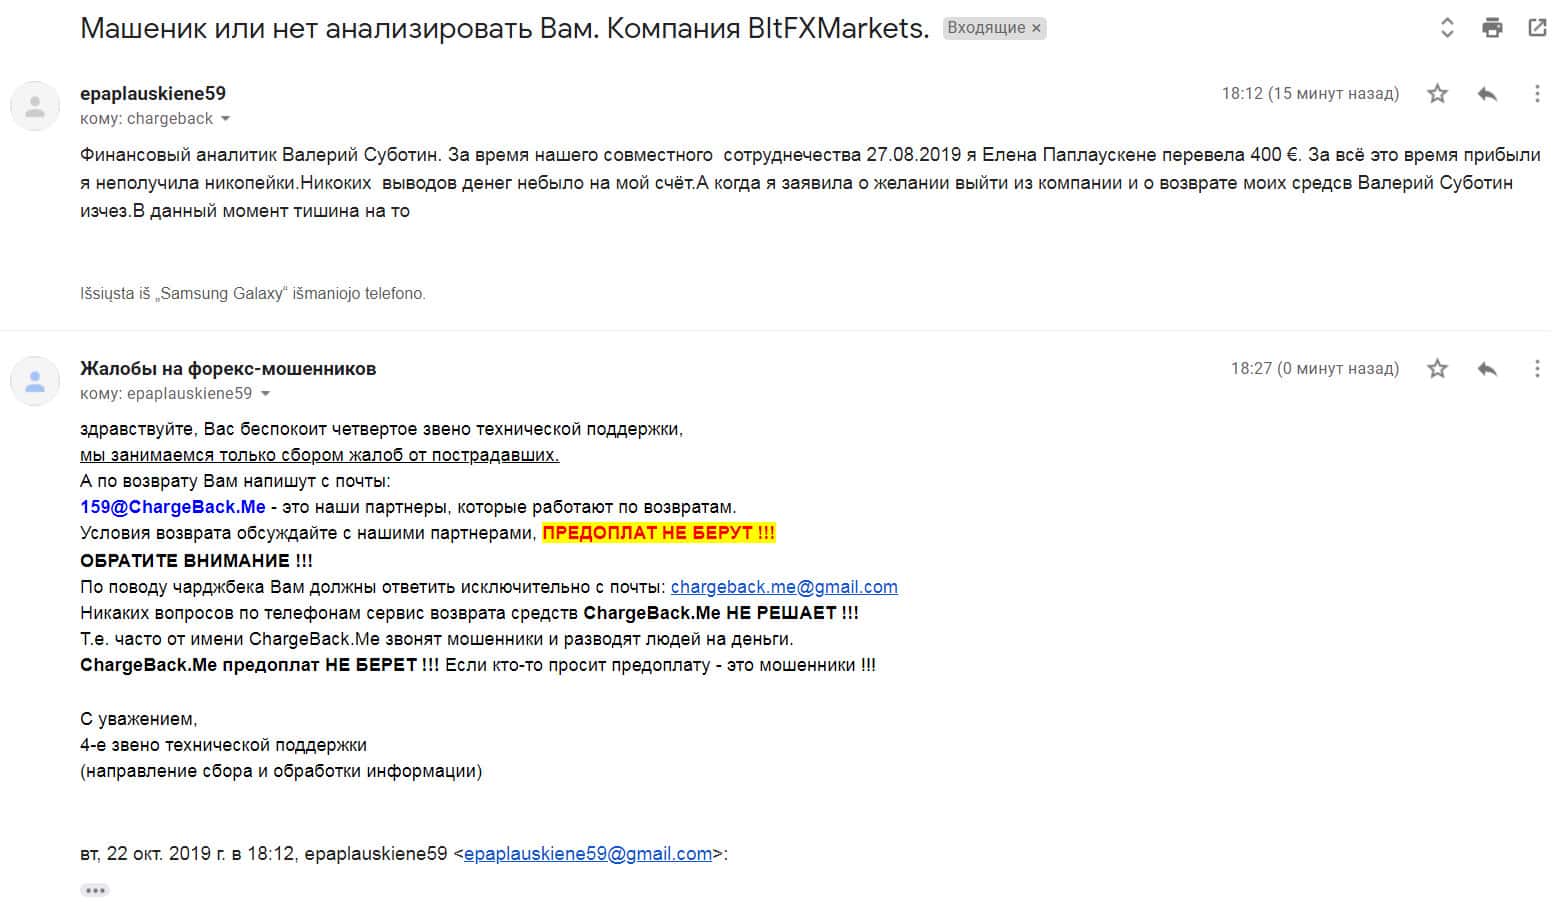
Task: Open more options for the second message
Action: coord(1537,369)
